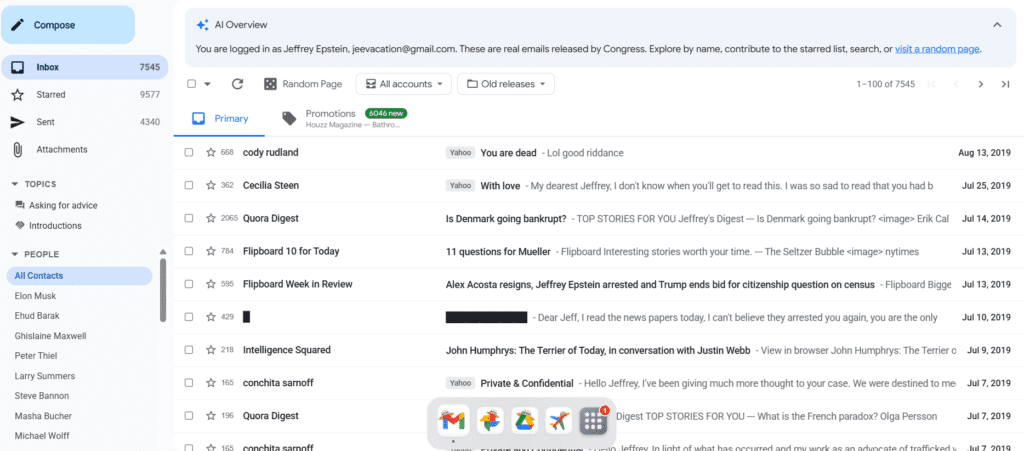Open the Asking for advice topic
Screen dimensions: 1024x451
click(63, 206)
